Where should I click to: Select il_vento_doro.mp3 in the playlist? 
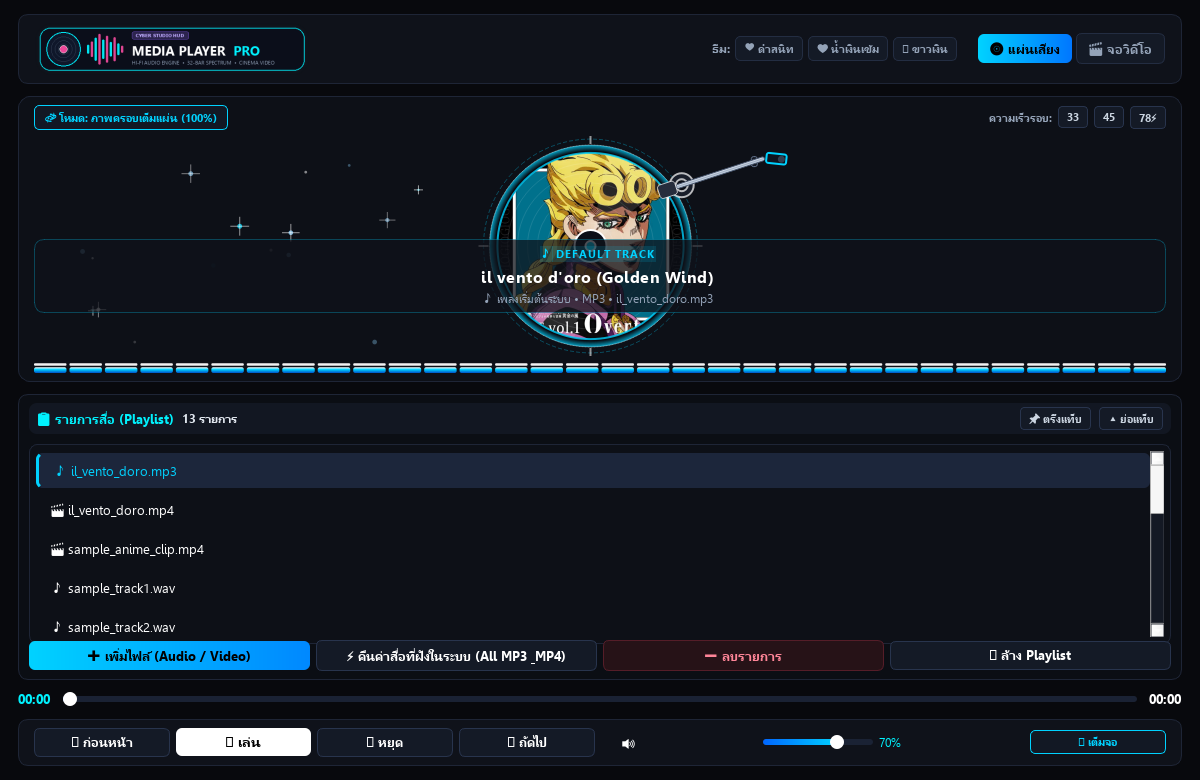point(593,471)
